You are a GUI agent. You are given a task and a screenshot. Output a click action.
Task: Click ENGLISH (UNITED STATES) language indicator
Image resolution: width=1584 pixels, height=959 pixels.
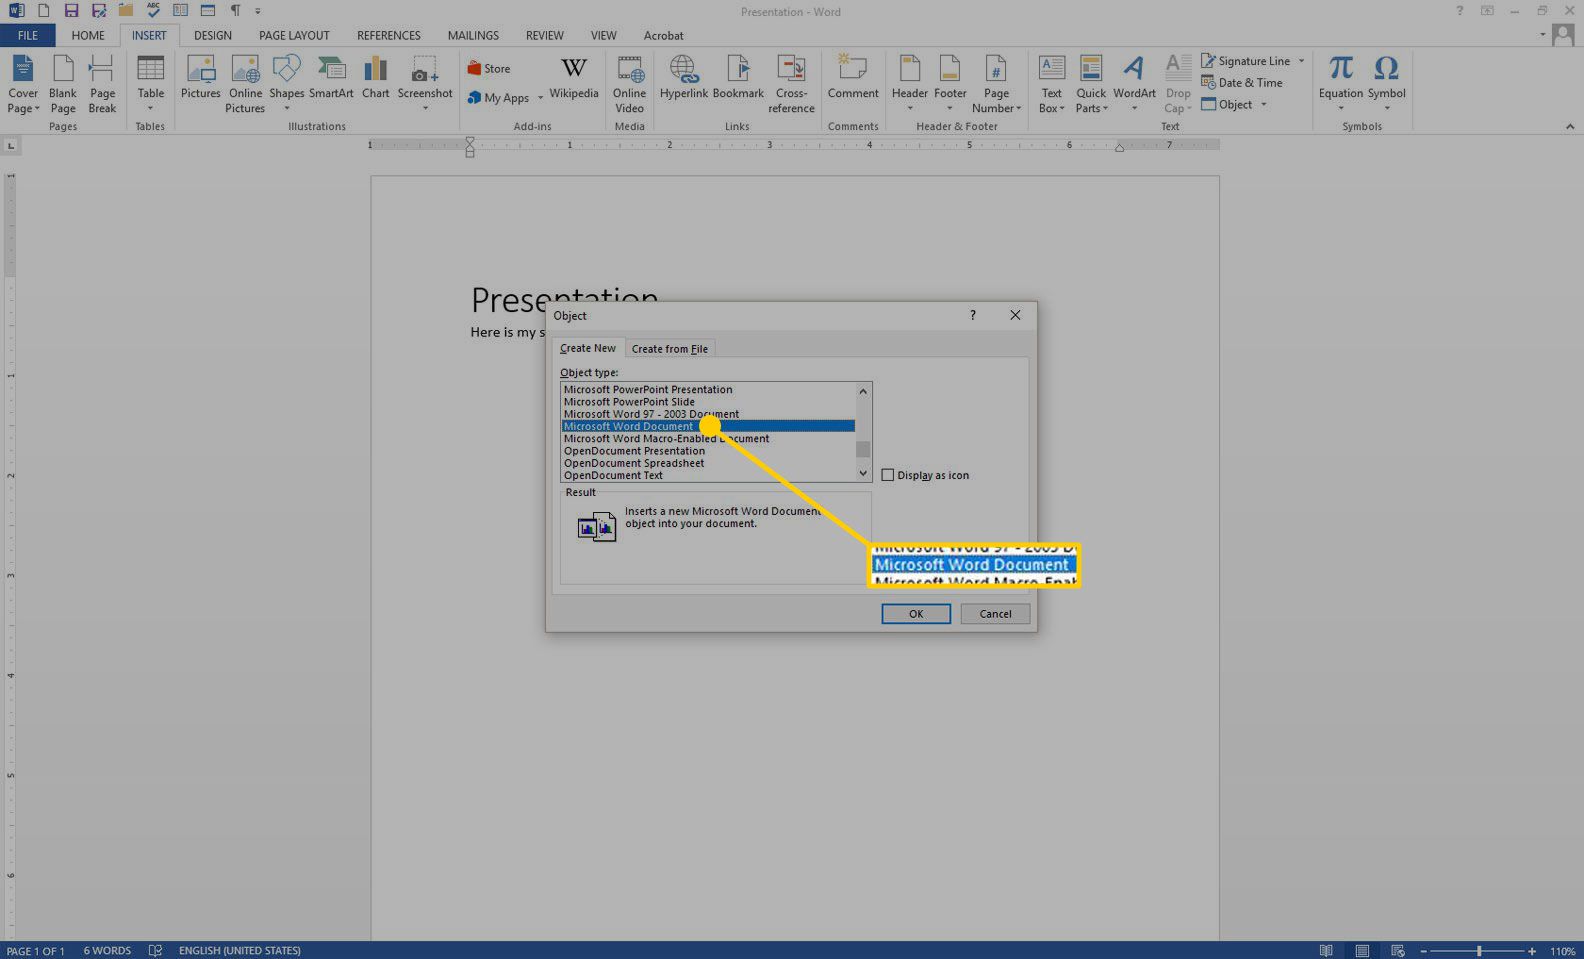tap(240, 951)
